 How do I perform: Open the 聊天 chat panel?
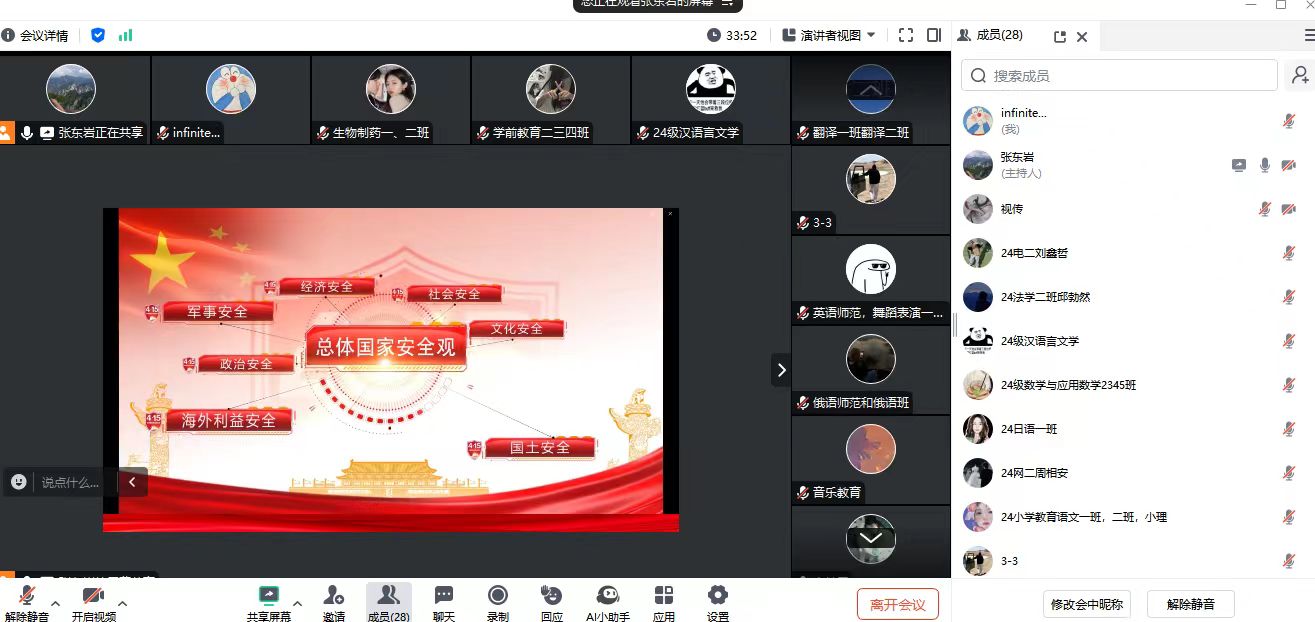444,597
